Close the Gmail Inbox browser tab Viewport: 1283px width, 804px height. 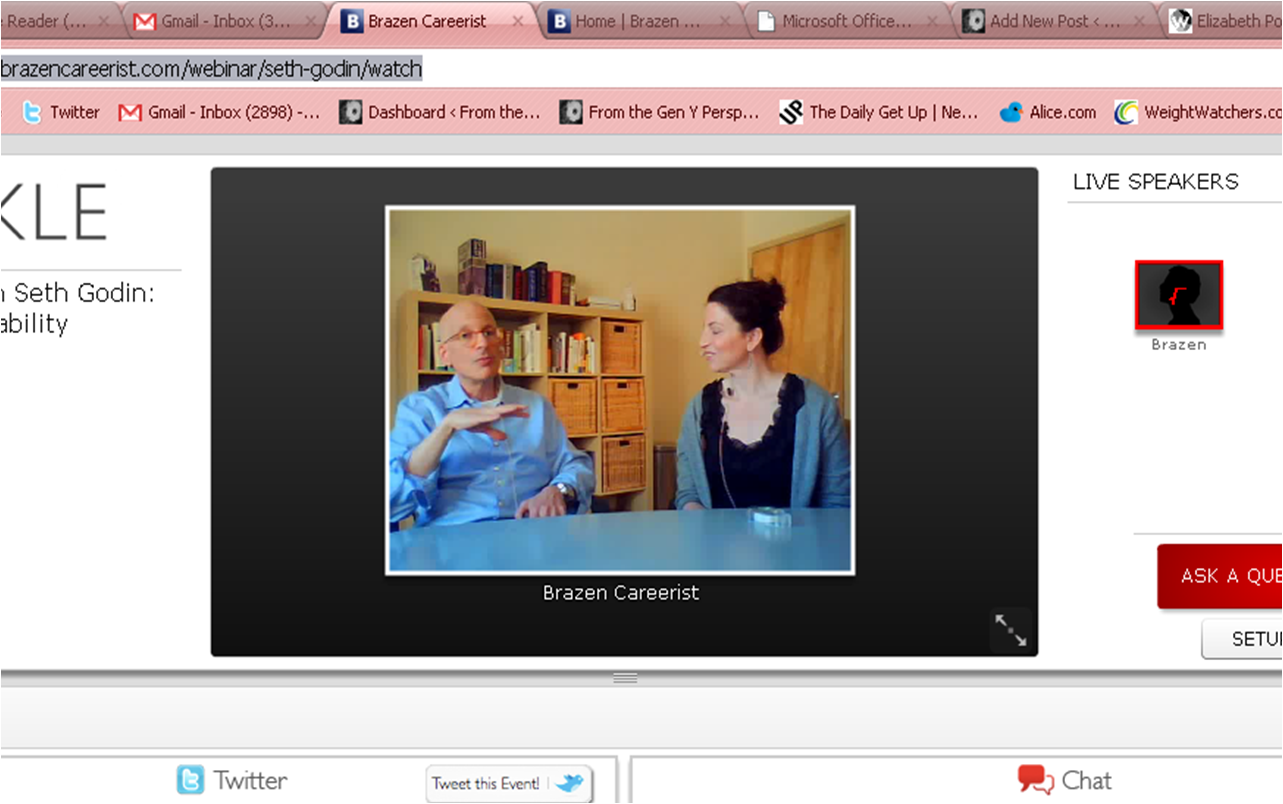coord(311,21)
